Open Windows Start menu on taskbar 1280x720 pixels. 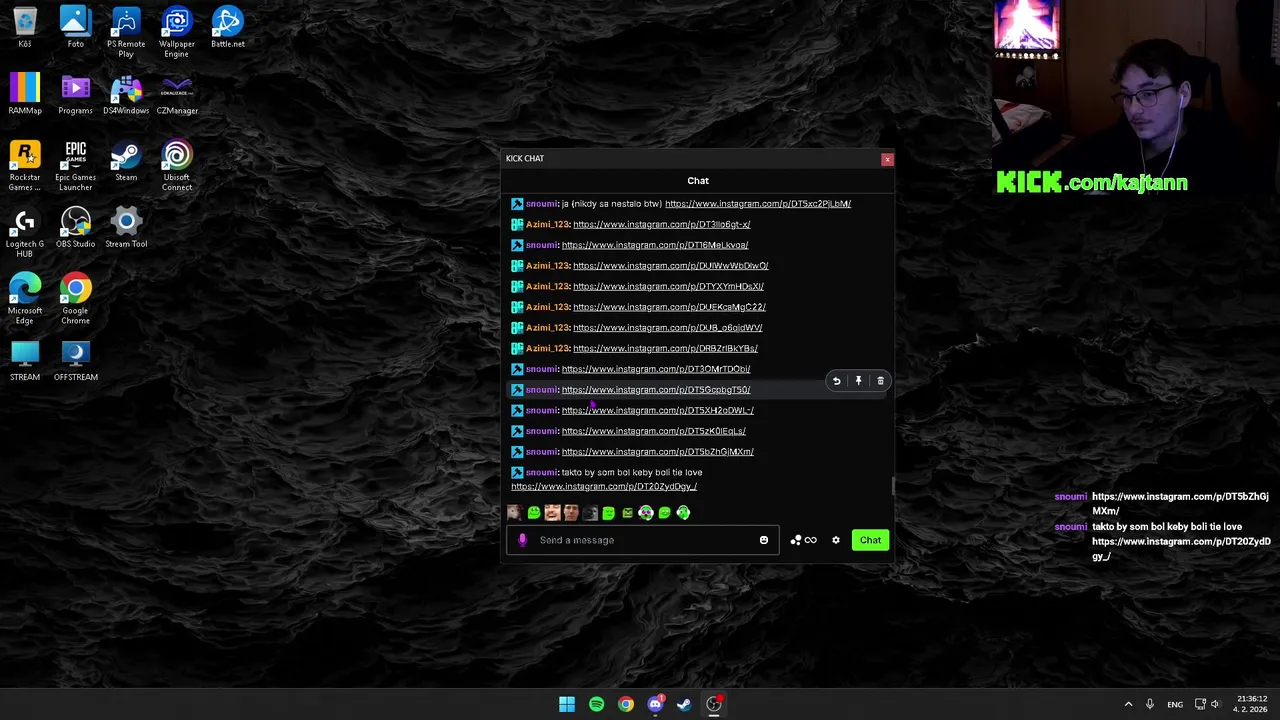click(x=567, y=704)
